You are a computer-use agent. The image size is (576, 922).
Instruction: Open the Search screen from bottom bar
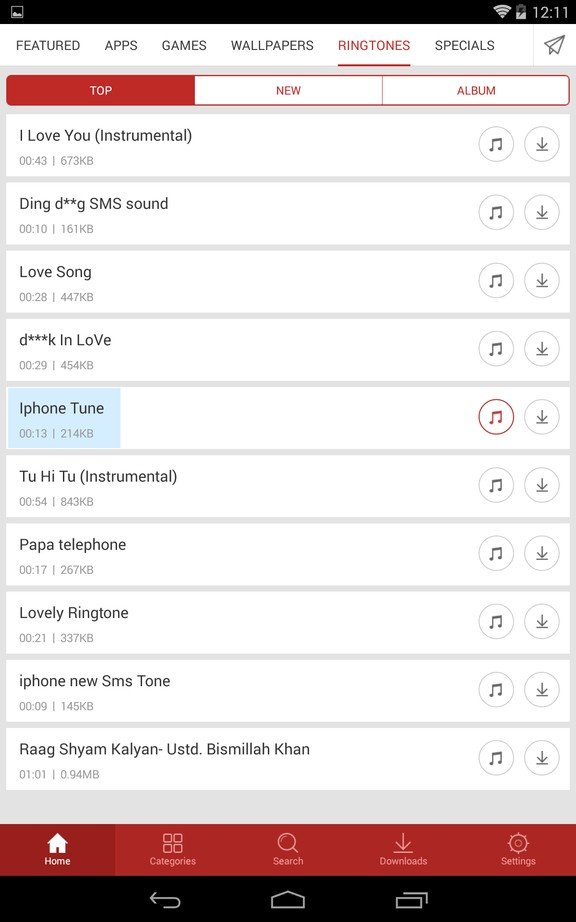pos(288,849)
